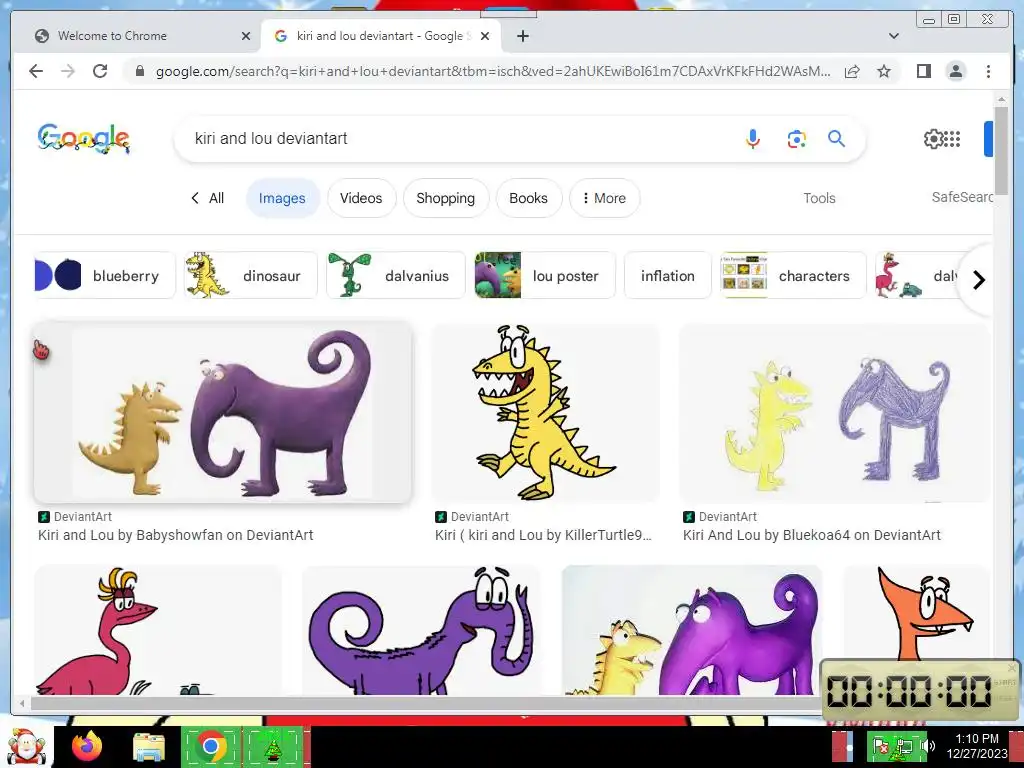This screenshot has width=1024, height=768.
Task: Open the volume speaker tray icon
Action: point(927,746)
